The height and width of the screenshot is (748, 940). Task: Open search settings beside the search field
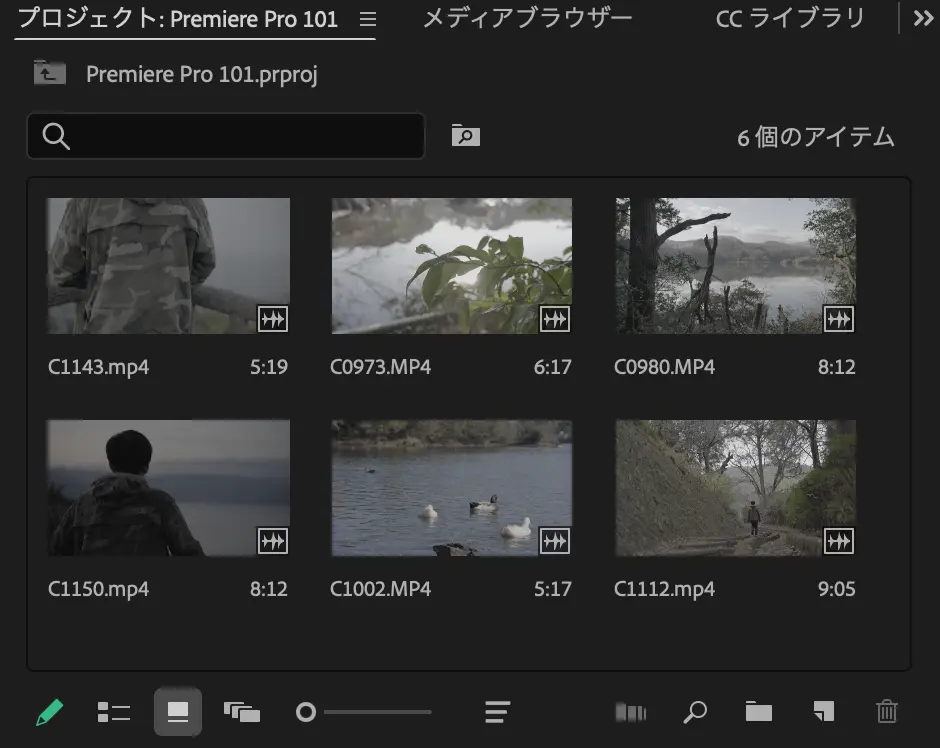(462, 135)
